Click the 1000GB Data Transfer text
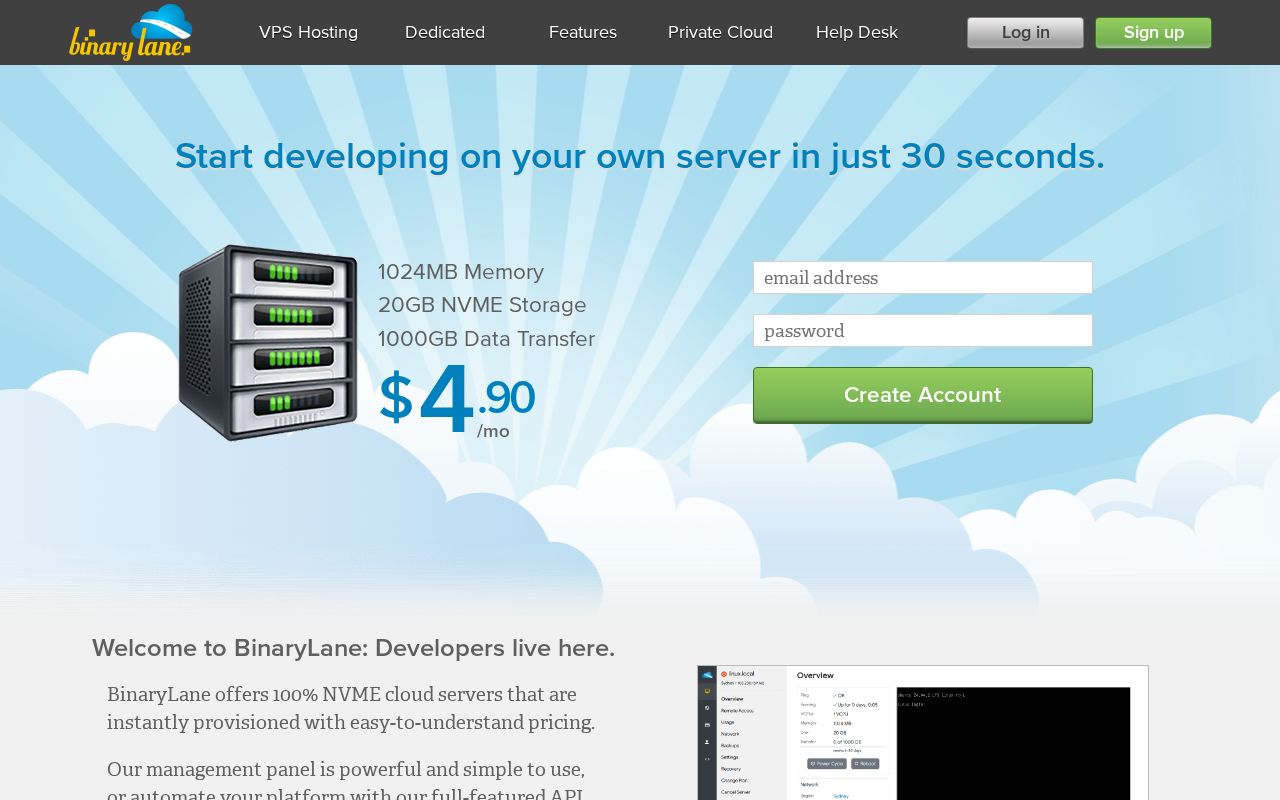Screen dimensions: 1280x800 tap(486, 339)
